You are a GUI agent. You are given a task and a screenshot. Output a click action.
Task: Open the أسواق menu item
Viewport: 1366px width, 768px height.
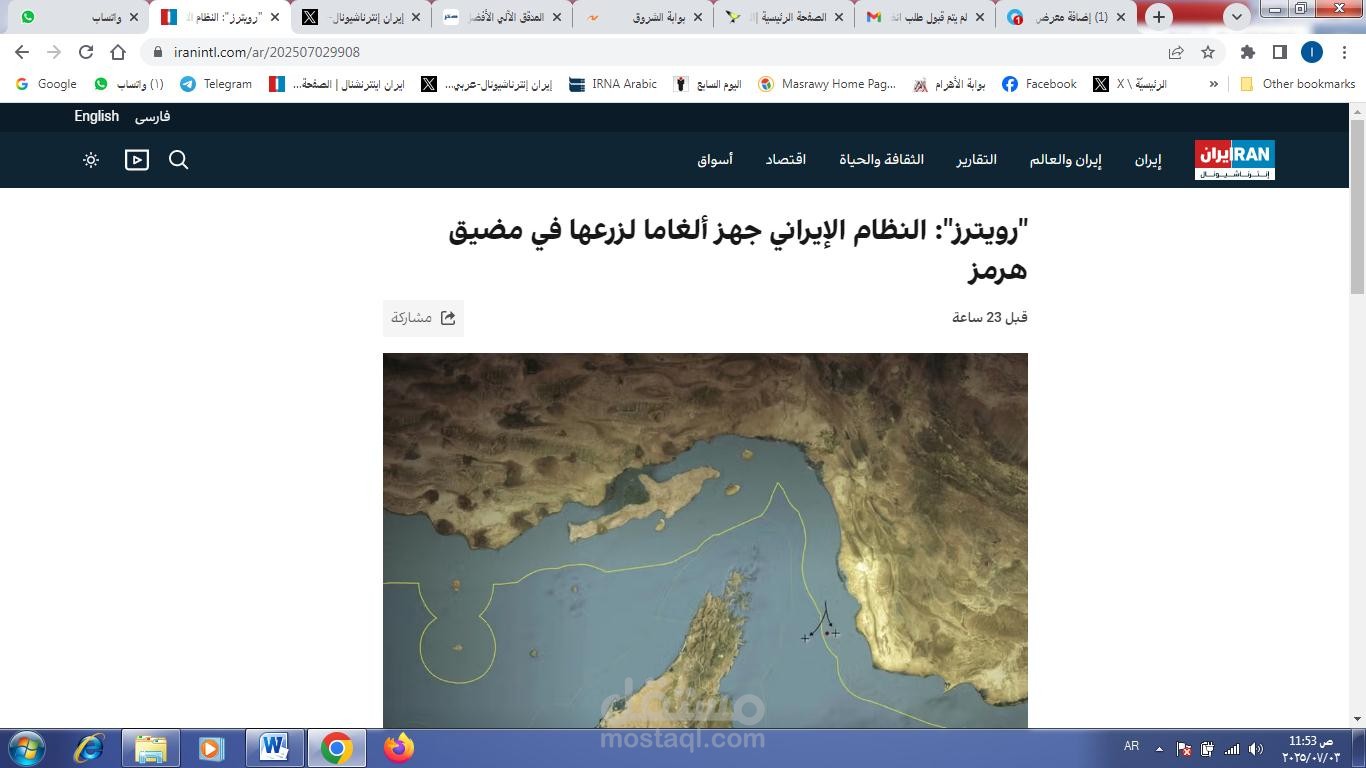(715, 160)
